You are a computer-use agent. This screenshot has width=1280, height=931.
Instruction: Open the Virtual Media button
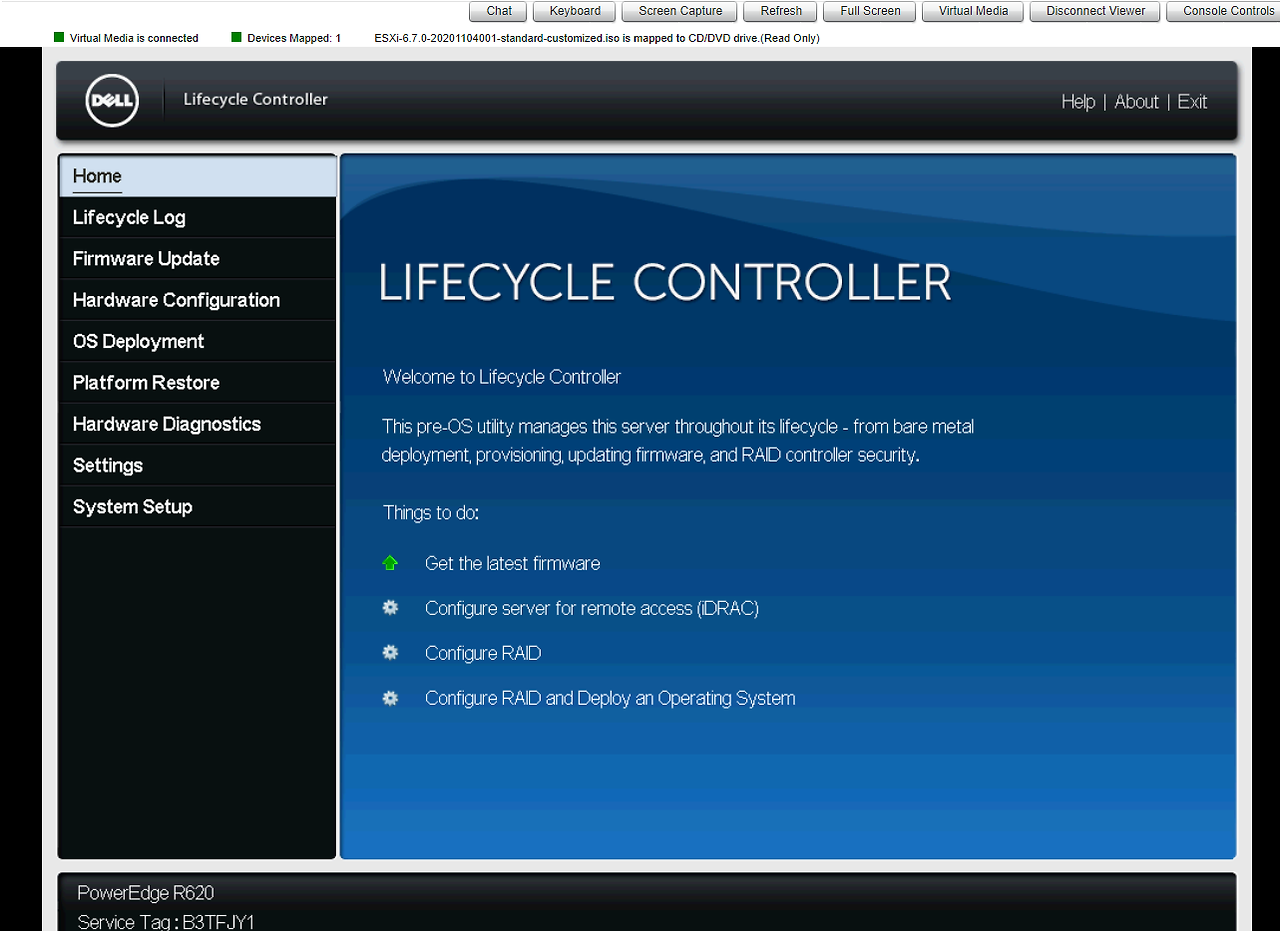(973, 11)
